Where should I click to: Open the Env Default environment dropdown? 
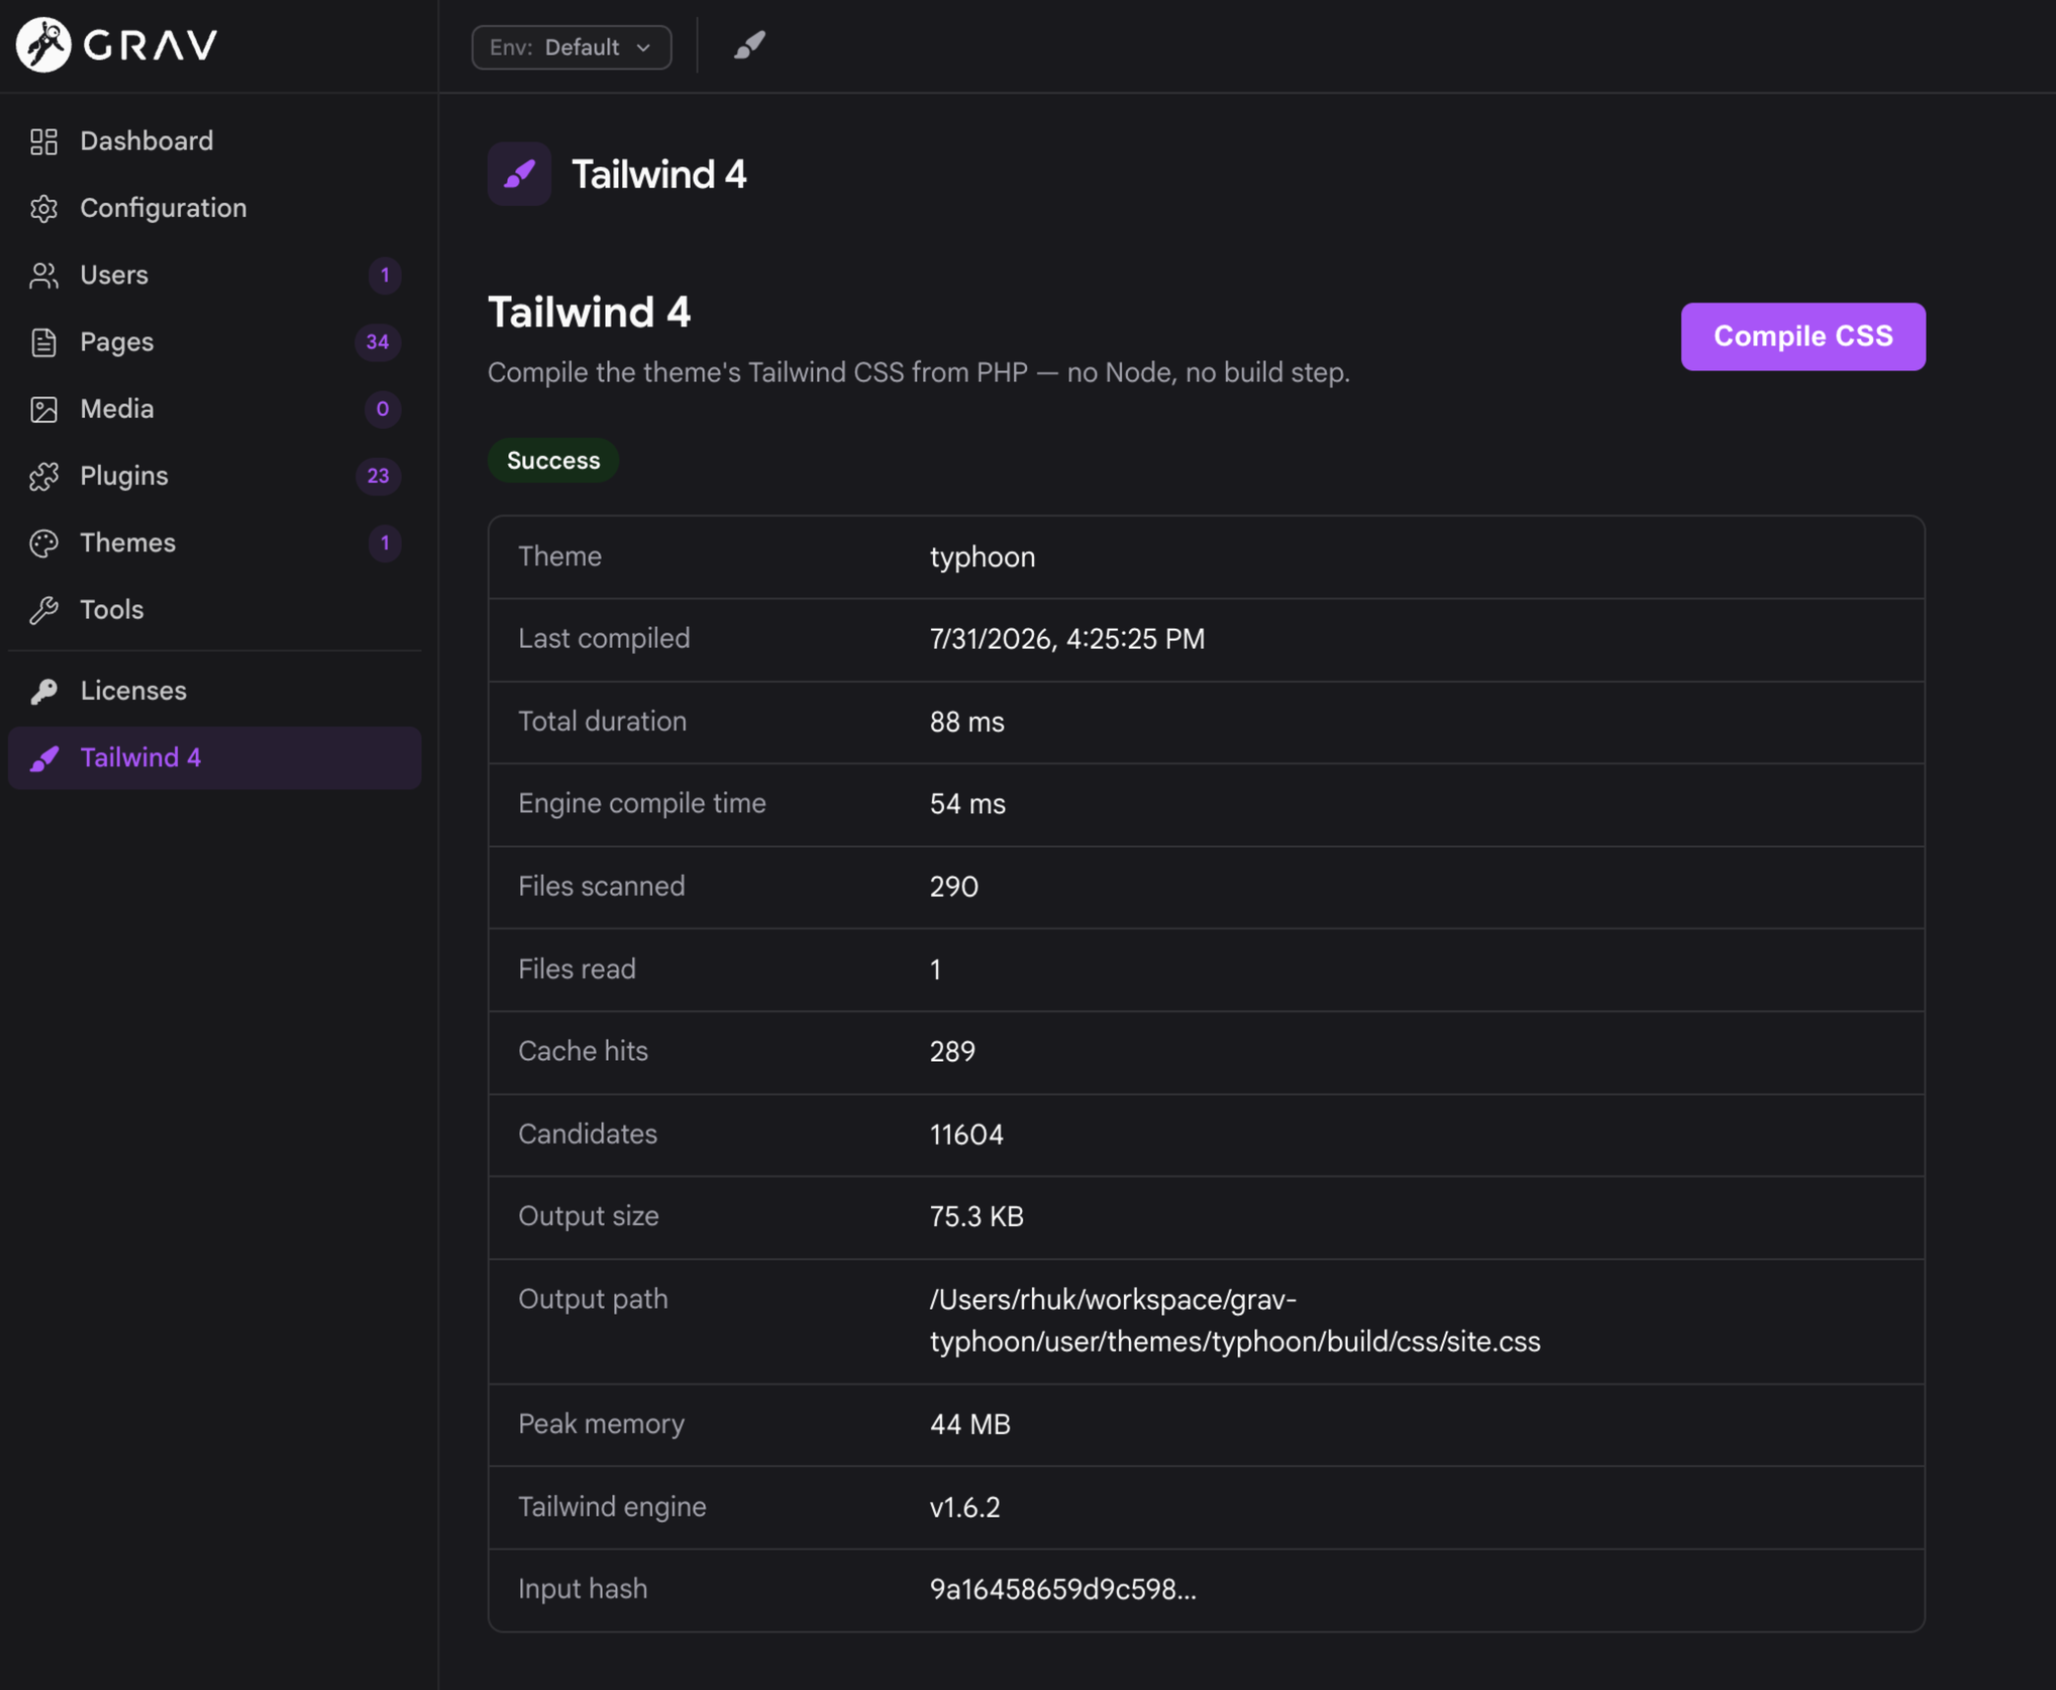571,47
